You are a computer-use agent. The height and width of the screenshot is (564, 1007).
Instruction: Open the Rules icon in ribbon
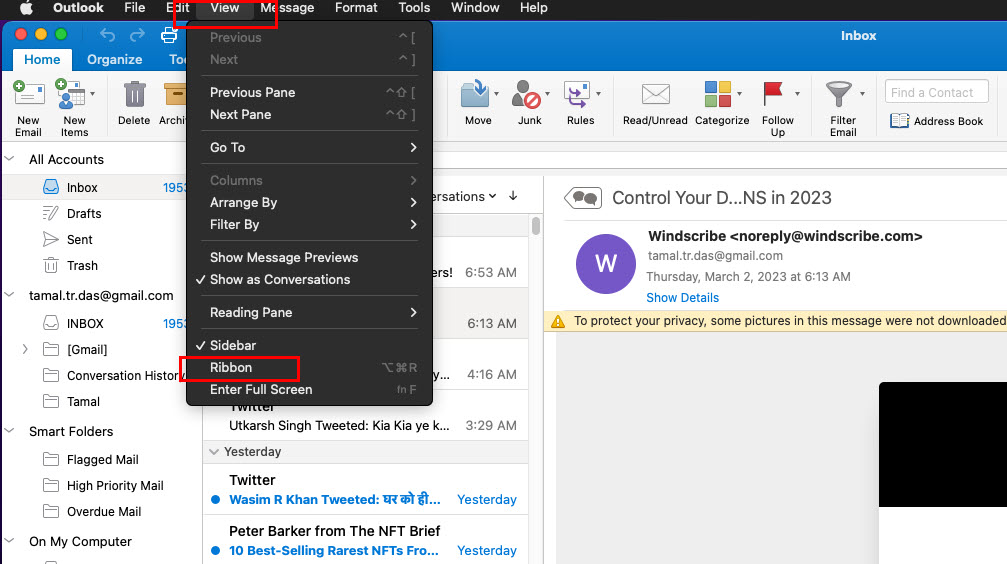click(x=577, y=96)
